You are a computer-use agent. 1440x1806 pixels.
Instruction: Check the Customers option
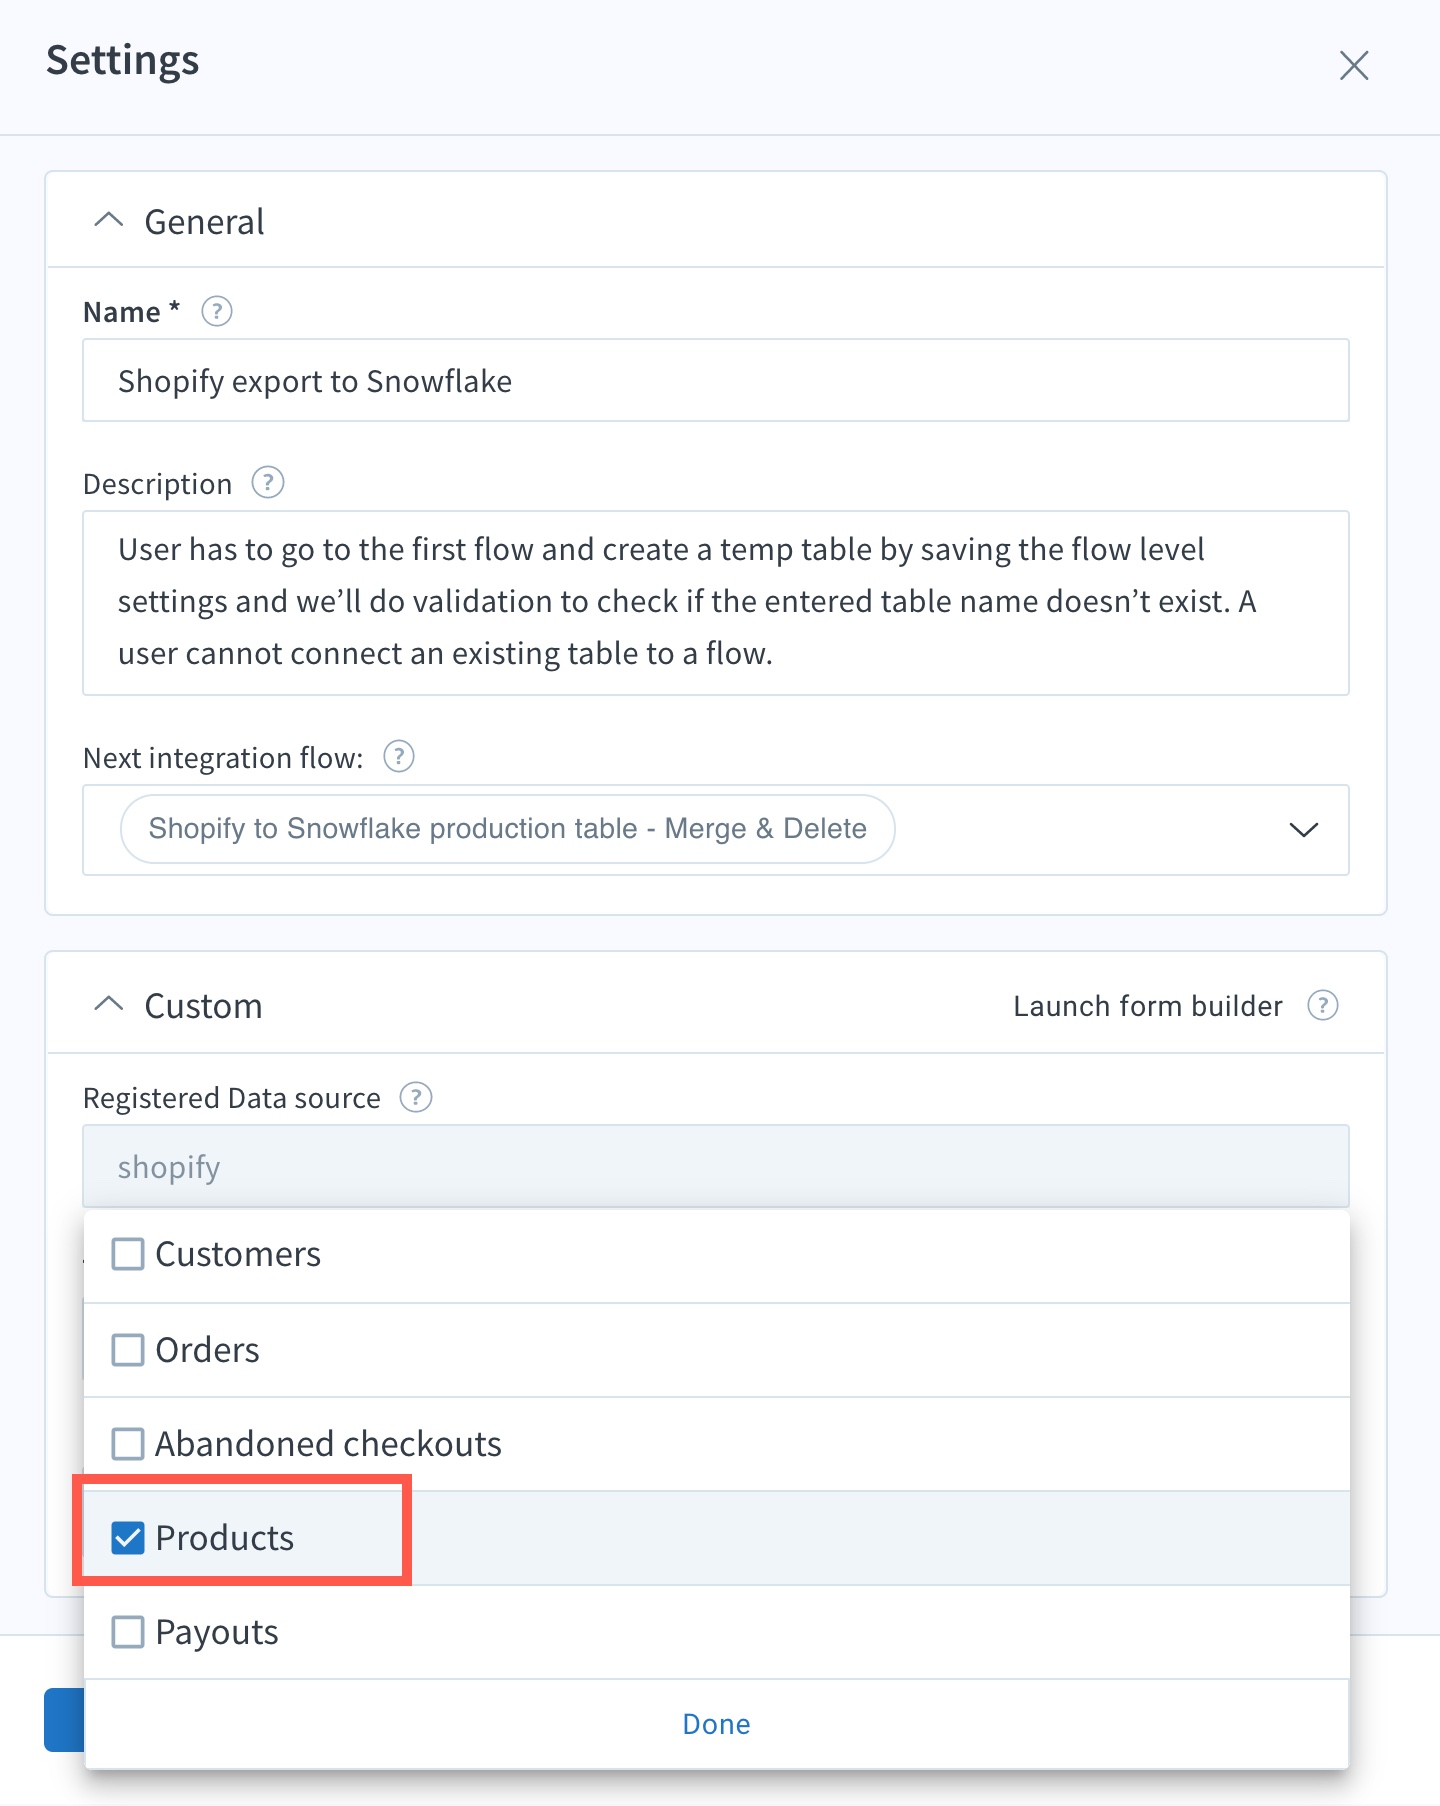pyautogui.click(x=128, y=1254)
